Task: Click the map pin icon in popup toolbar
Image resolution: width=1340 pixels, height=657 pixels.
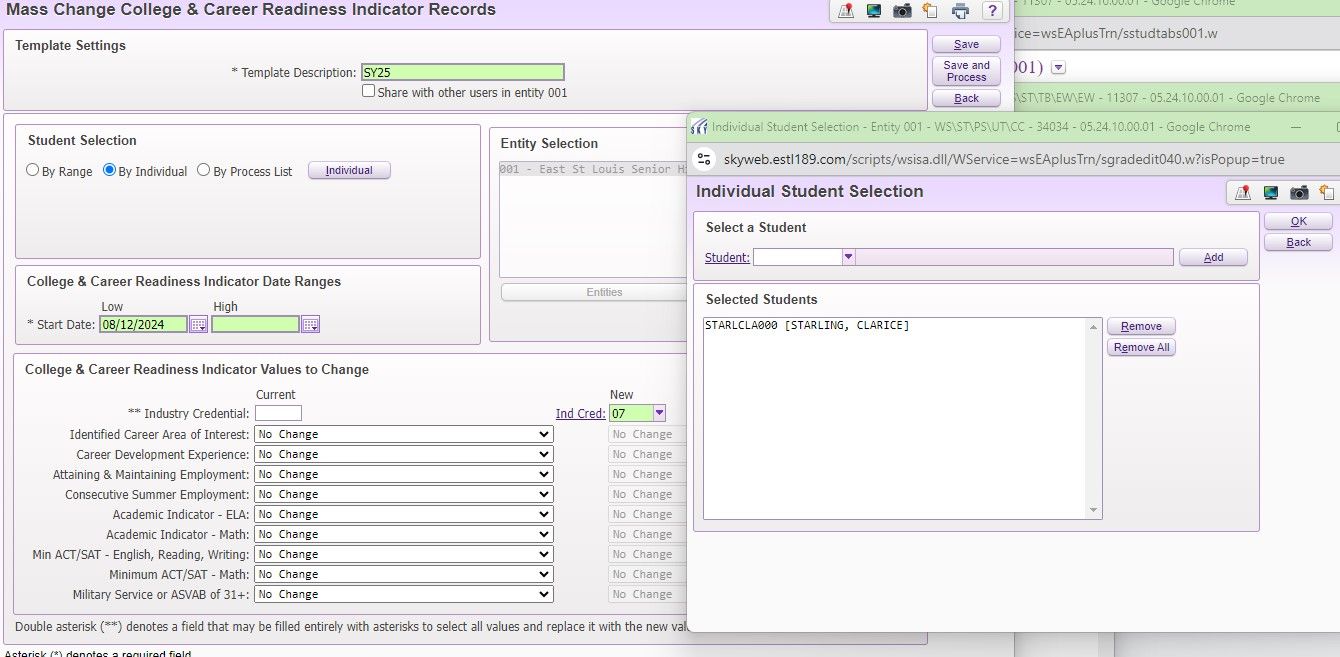Action: (1243, 193)
